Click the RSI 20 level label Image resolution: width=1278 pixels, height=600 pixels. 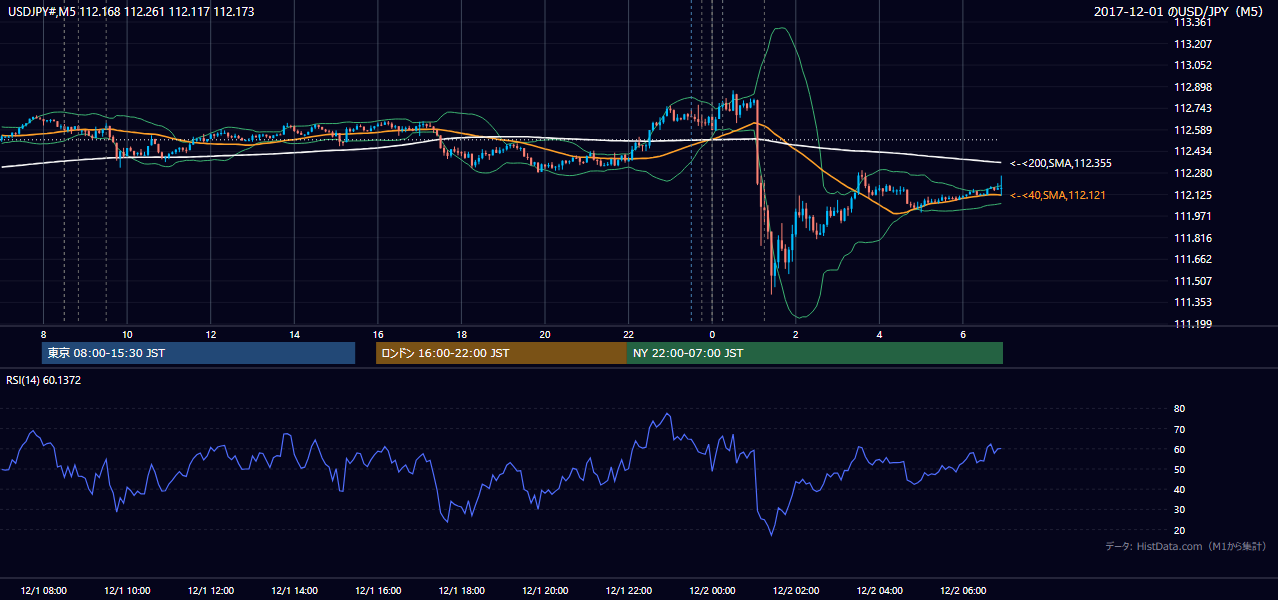coord(1179,530)
